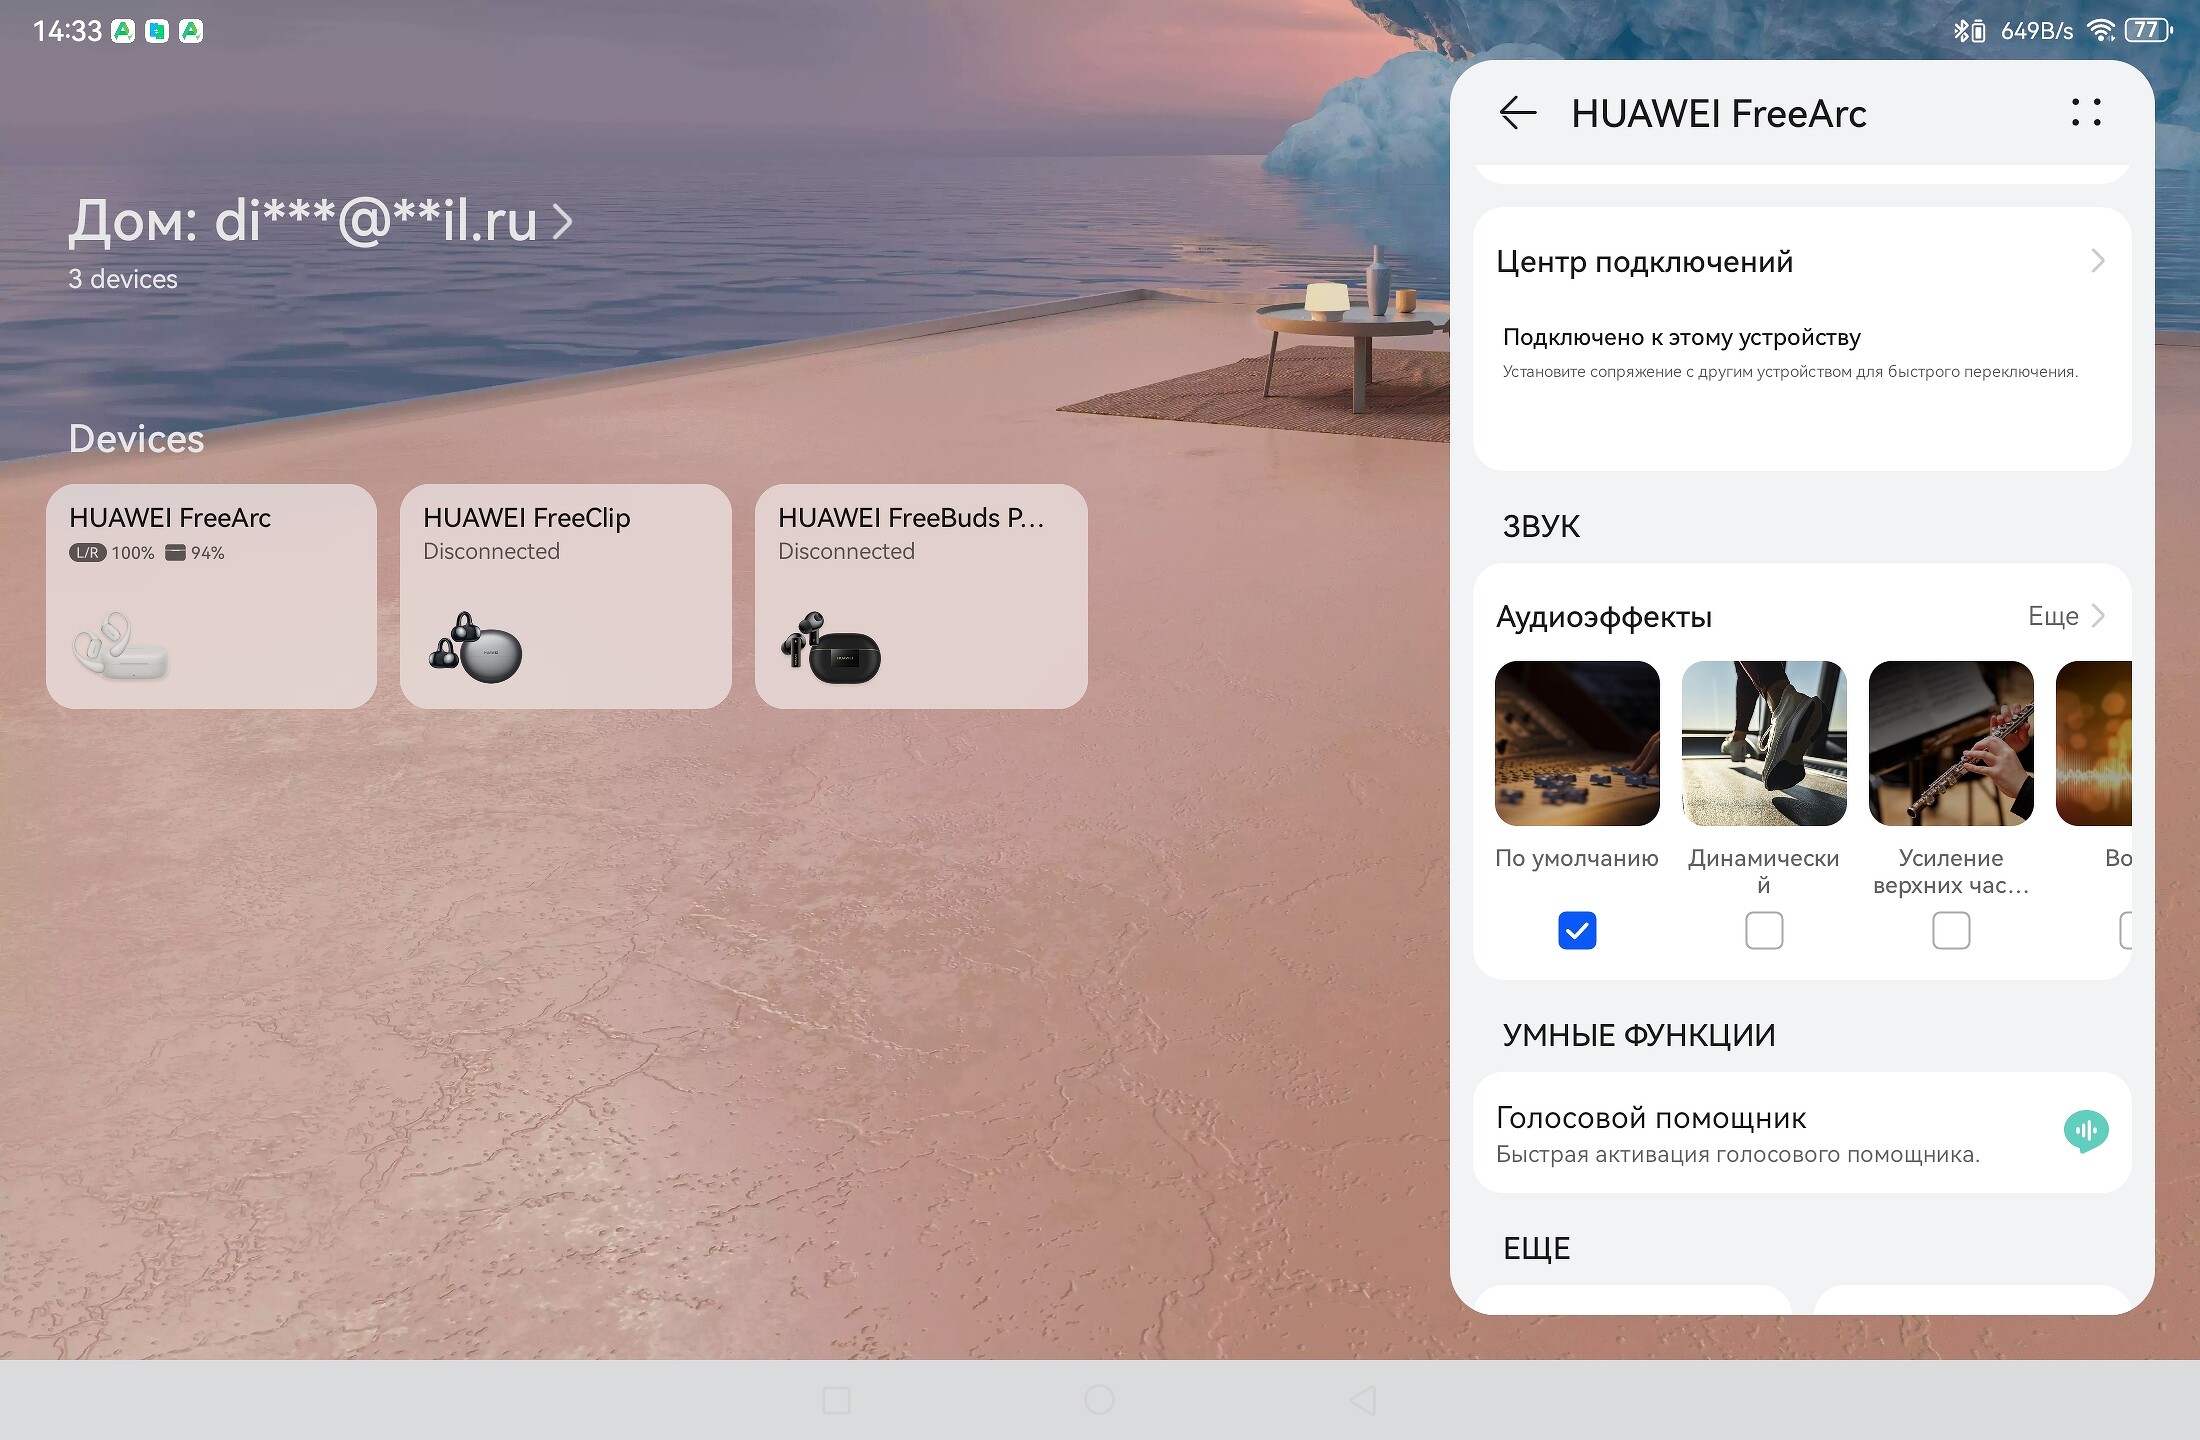Image resolution: width=2200 pixels, height=1440 pixels.
Task: Tap the back arrow in FreeArc panel
Action: (x=1517, y=113)
